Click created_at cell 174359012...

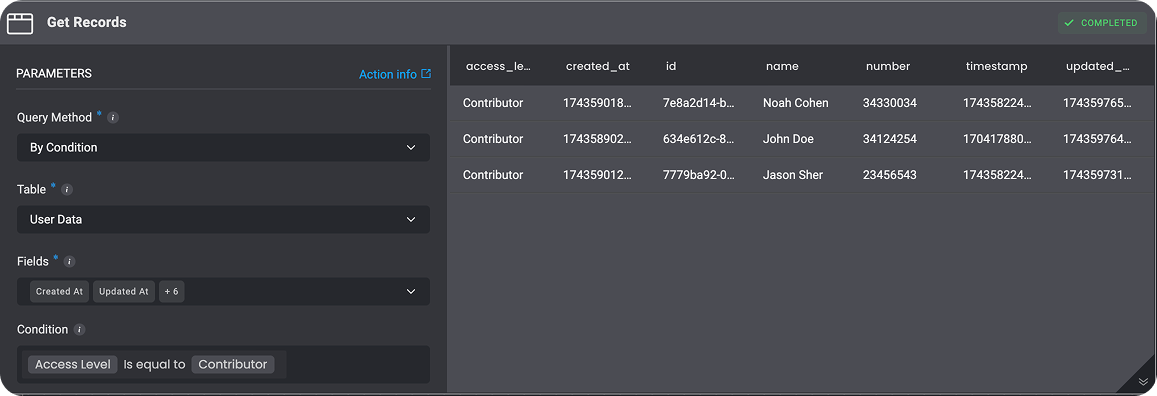coord(598,176)
